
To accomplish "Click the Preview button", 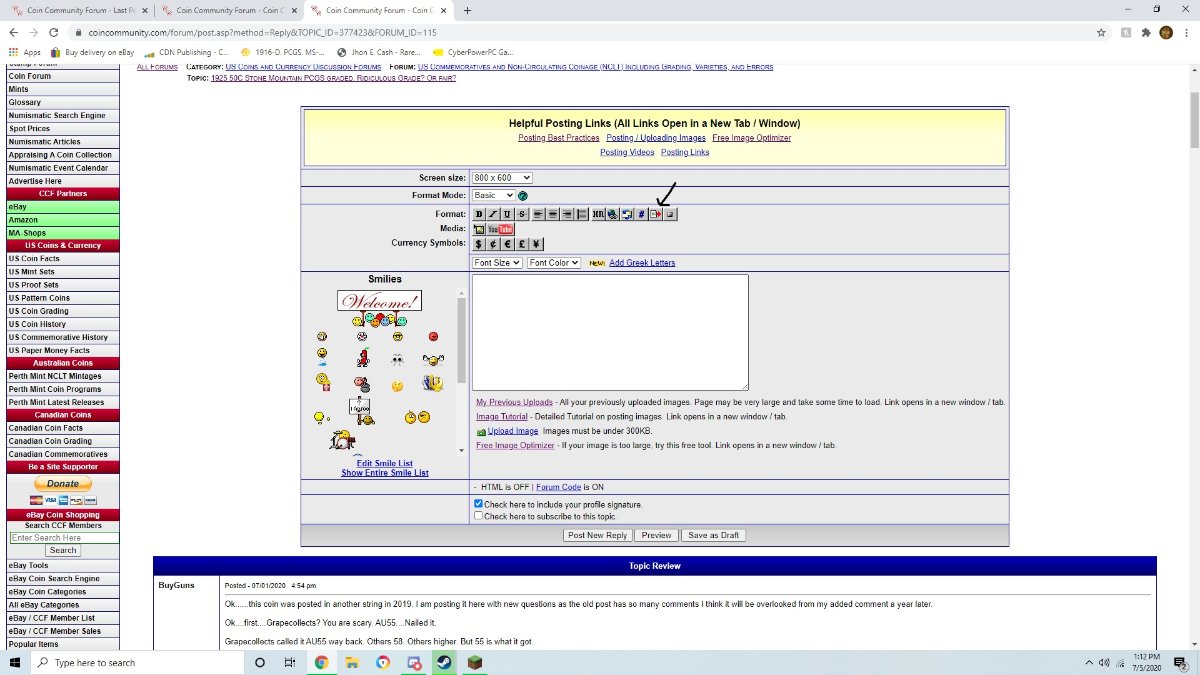I will [x=656, y=535].
